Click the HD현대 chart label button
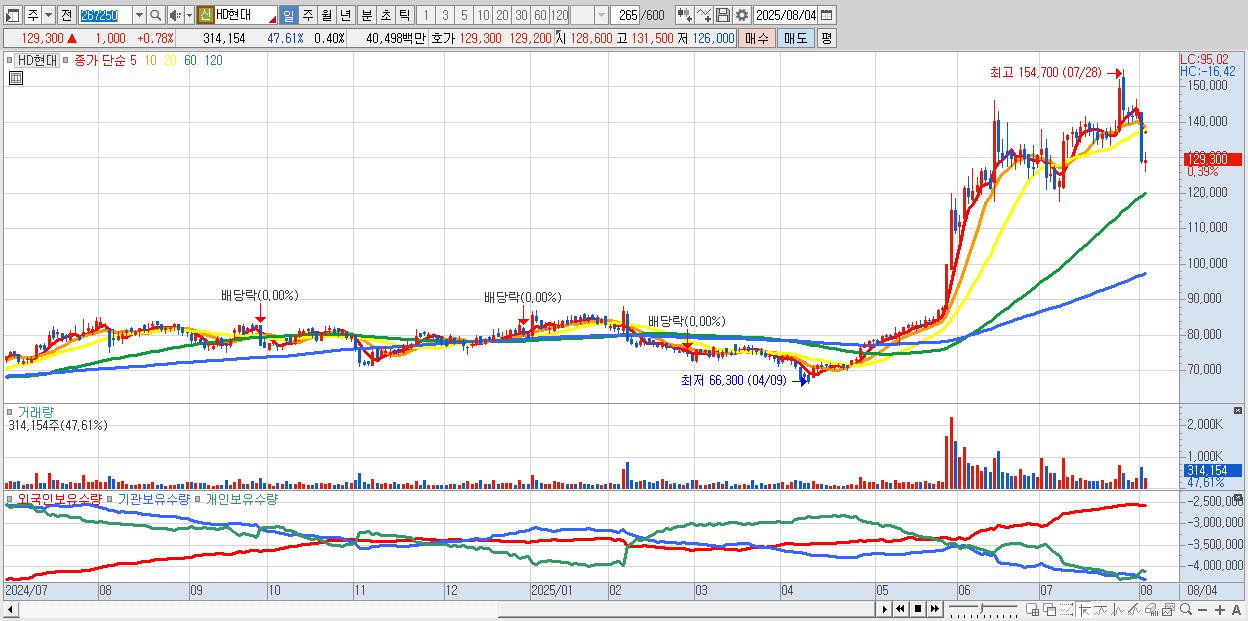 35,60
